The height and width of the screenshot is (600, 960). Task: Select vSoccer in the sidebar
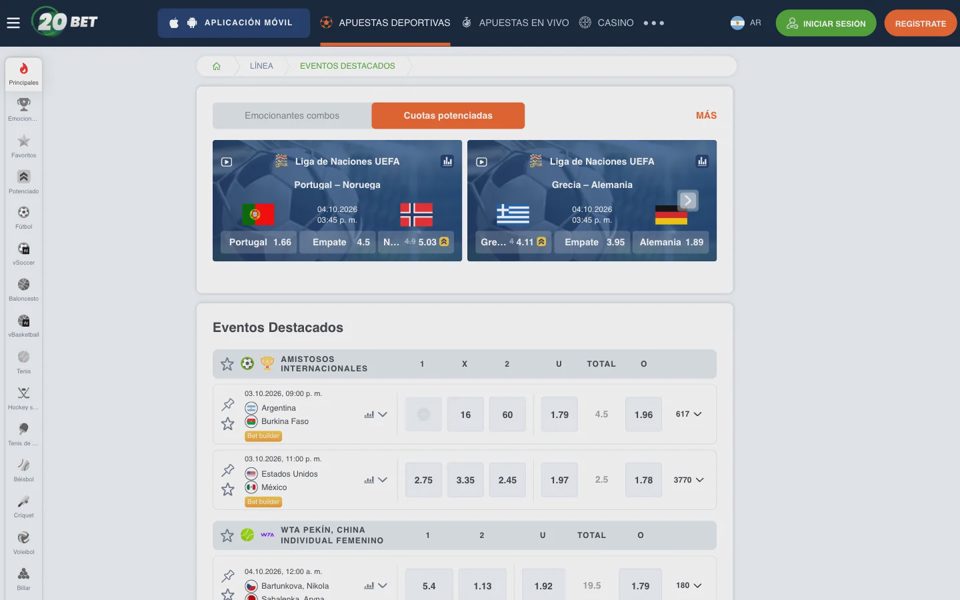23,254
